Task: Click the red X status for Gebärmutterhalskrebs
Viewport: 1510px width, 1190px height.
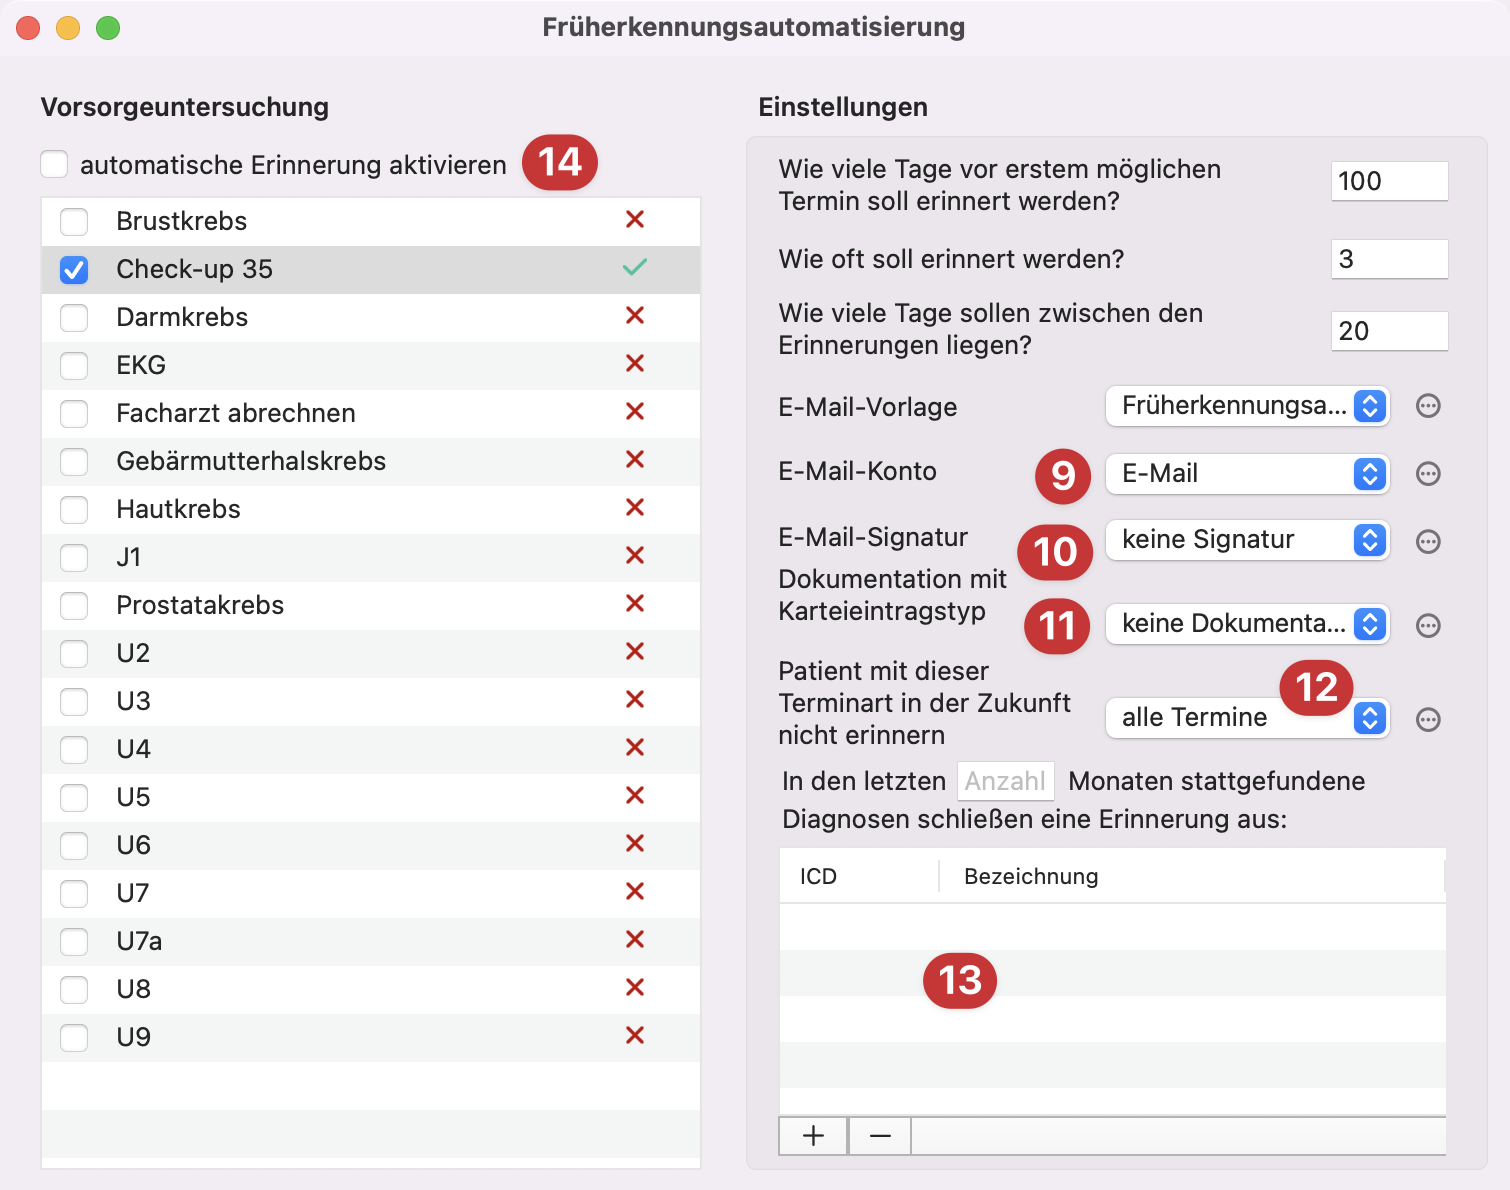Action: tap(634, 459)
